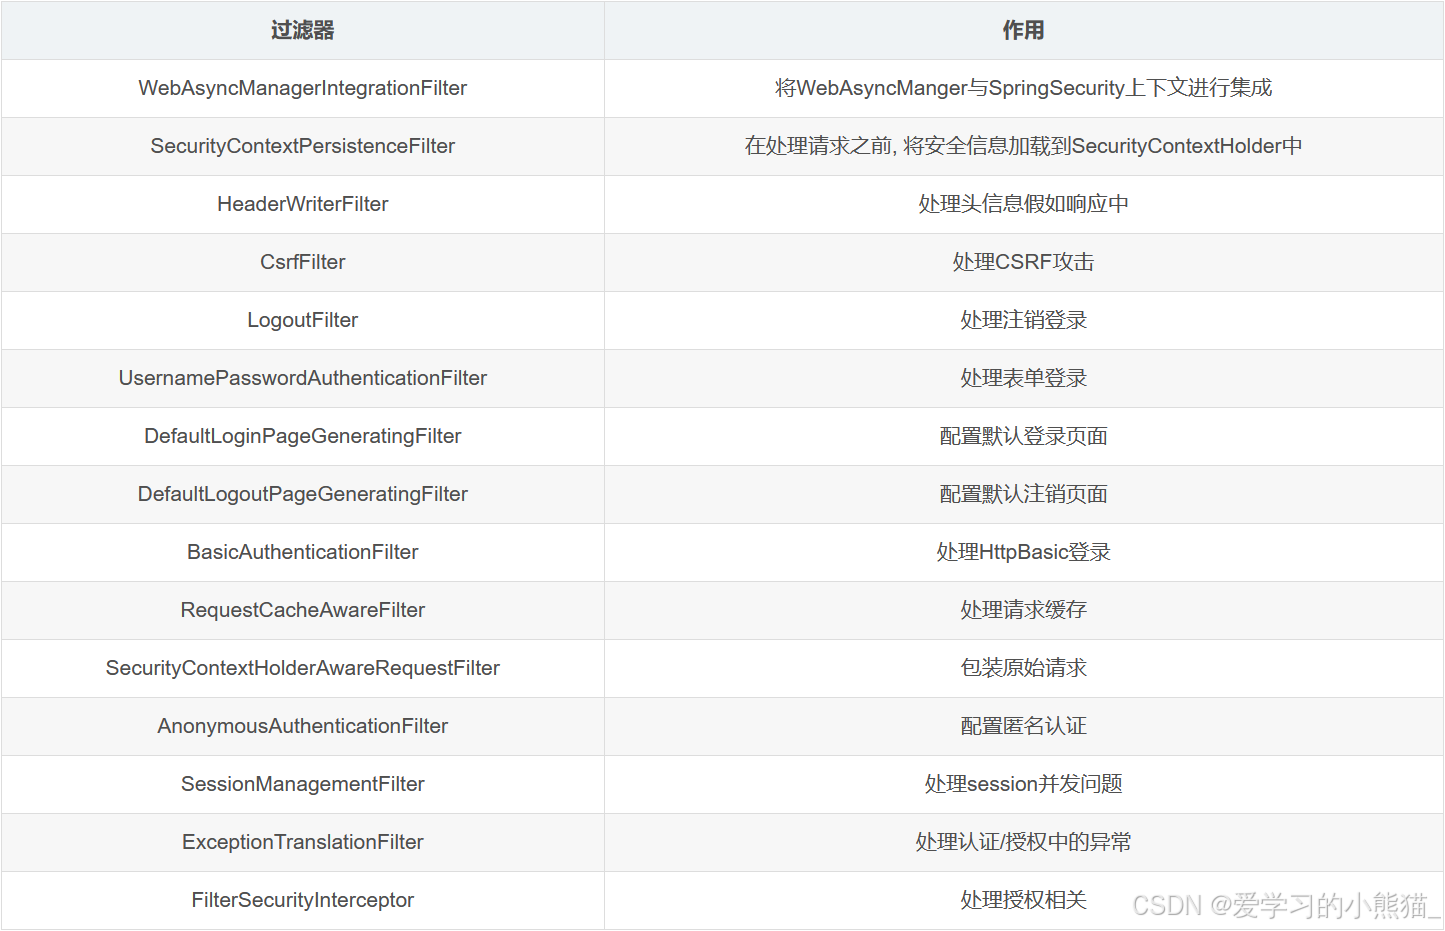Image resolution: width=1445 pixels, height=931 pixels.
Task: Click the 处理认证/授权中的异常 cell
Action: 1023,842
